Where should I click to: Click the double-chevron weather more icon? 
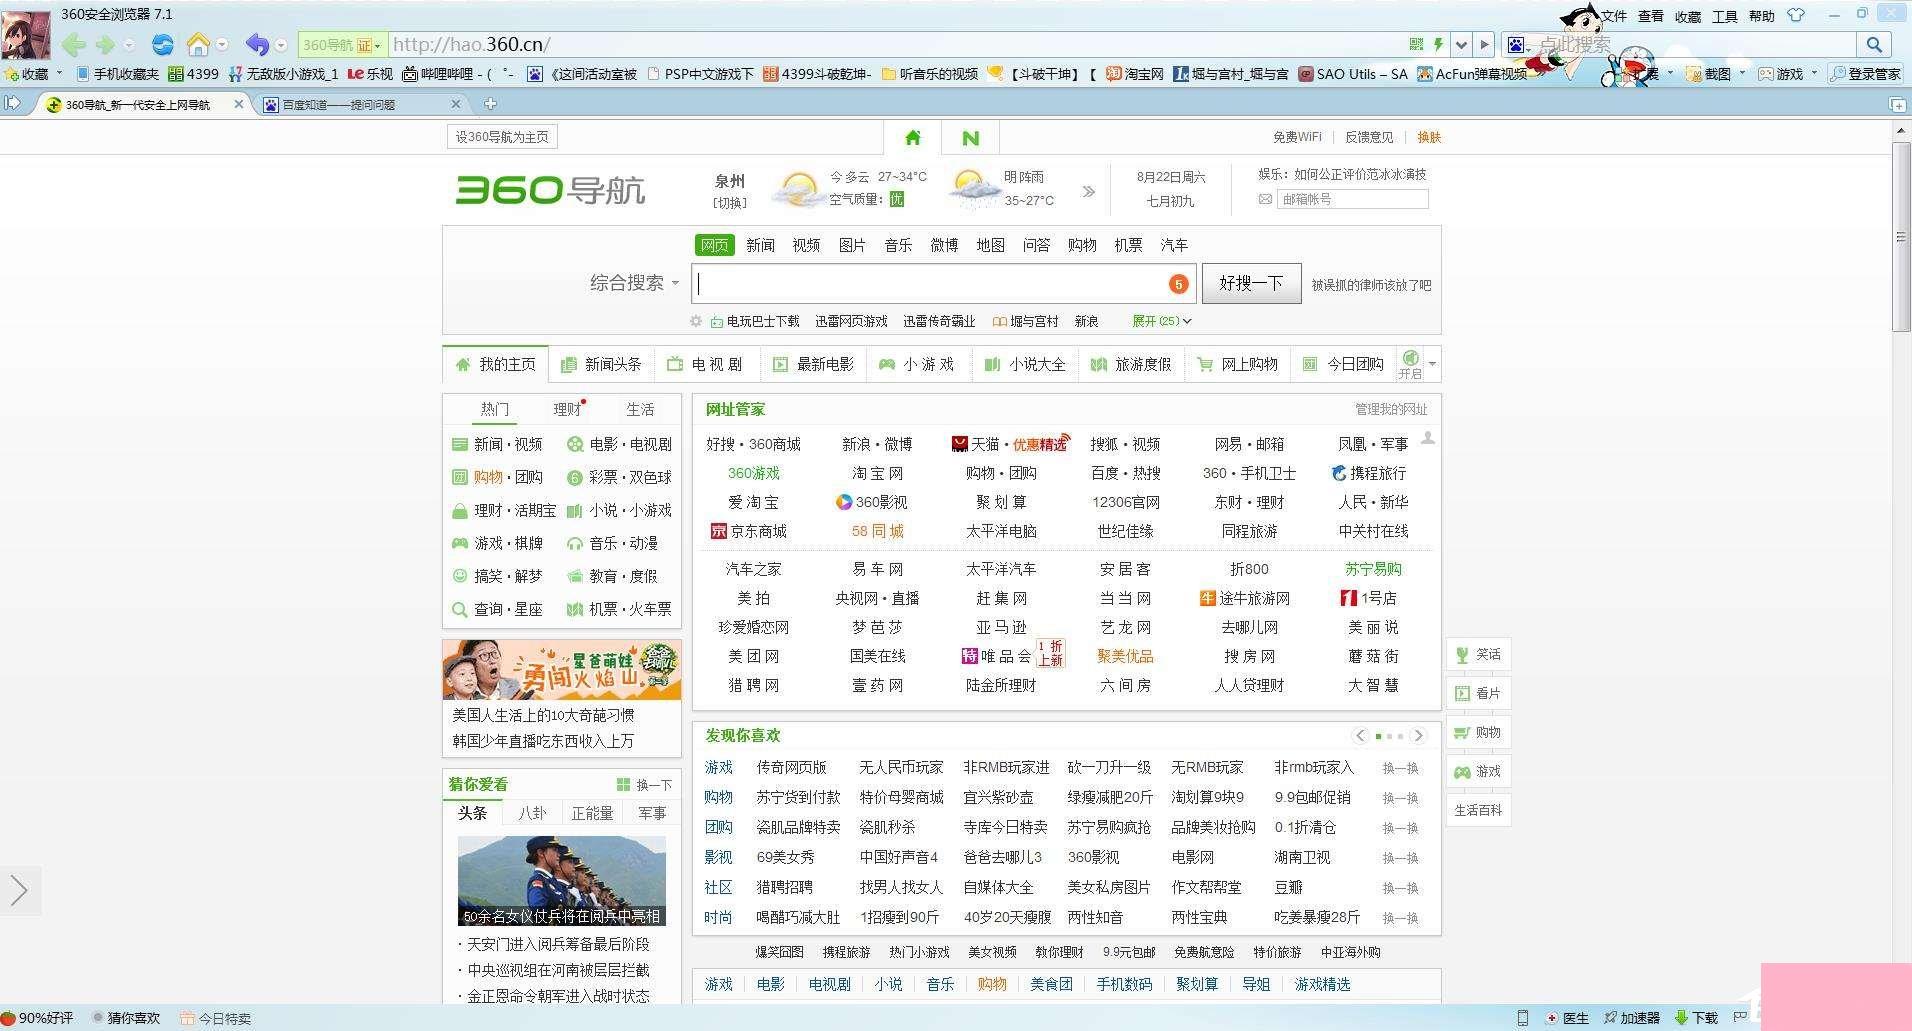(x=1088, y=191)
